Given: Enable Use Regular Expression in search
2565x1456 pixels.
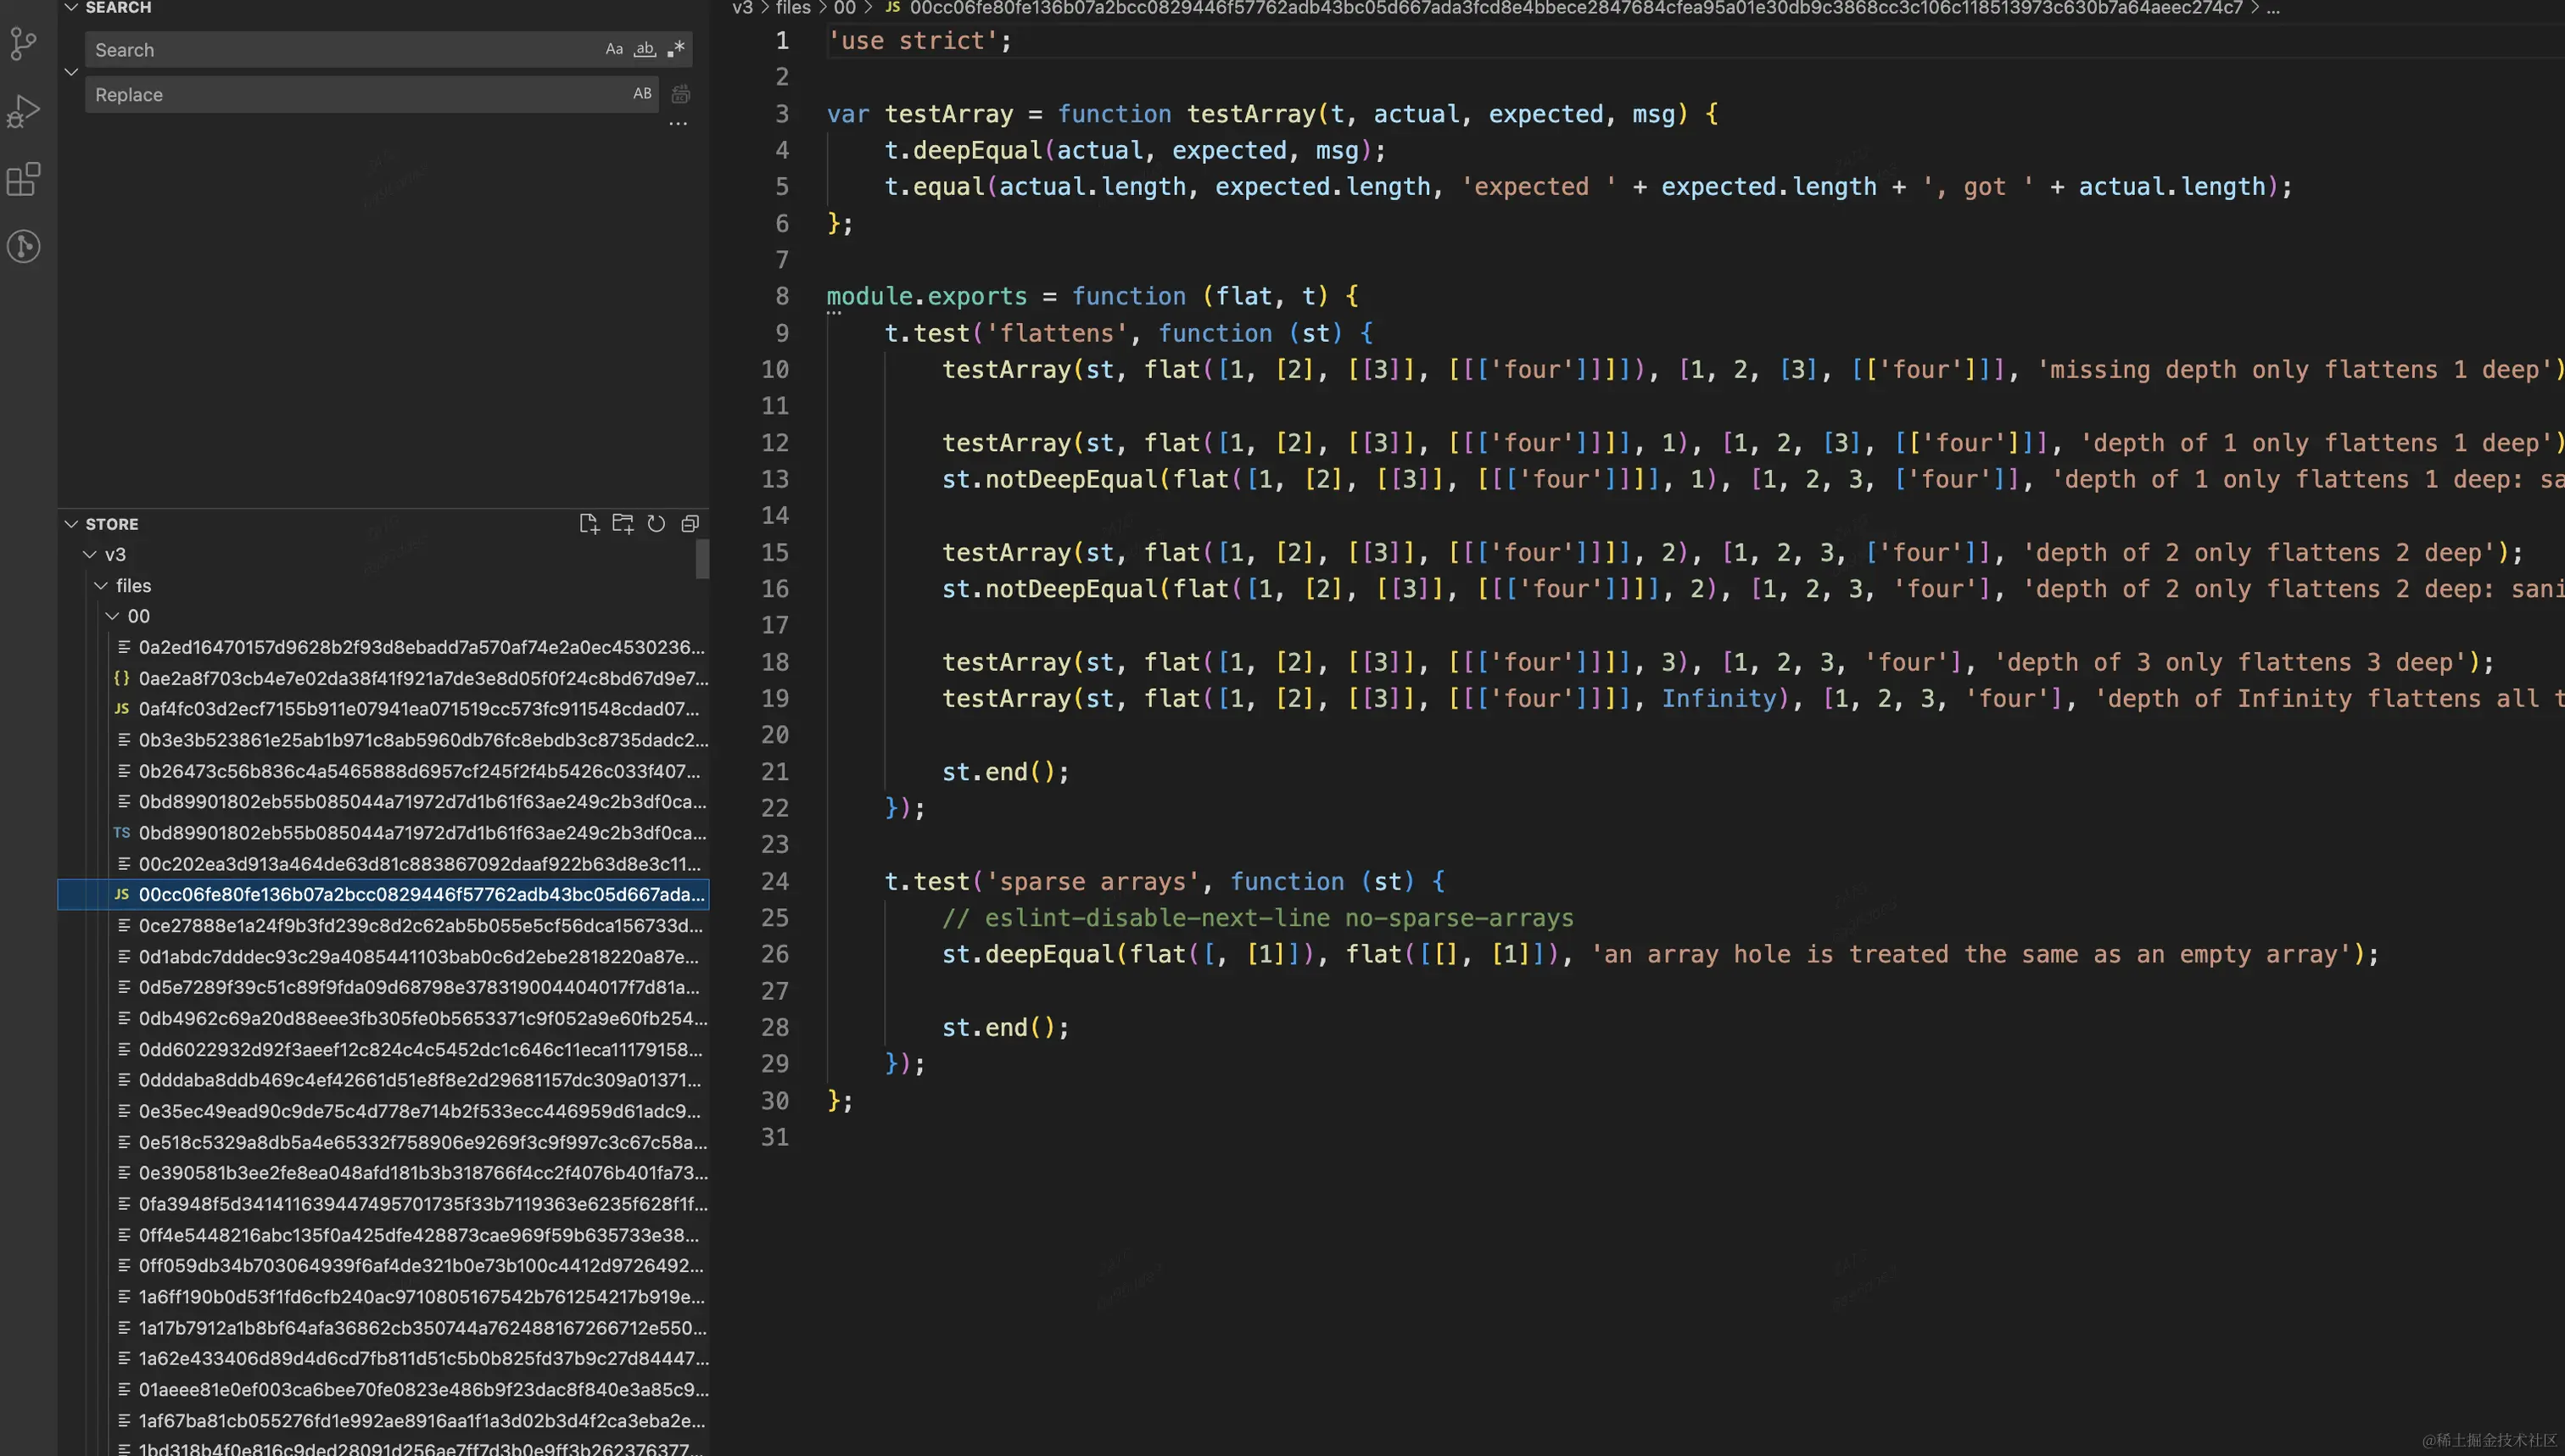Looking at the screenshot, I should click(676, 49).
